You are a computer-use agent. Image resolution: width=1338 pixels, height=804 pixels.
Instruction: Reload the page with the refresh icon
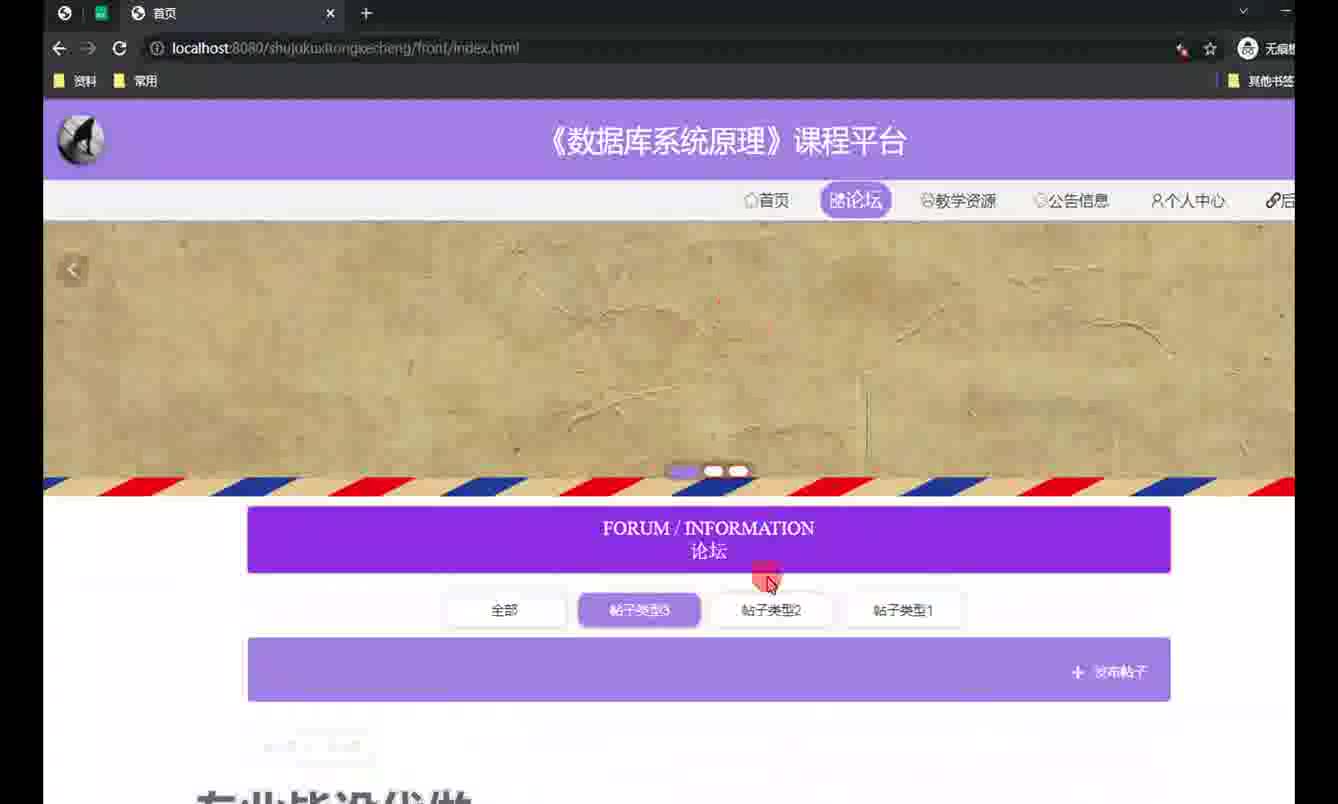(x=119, y=48)
